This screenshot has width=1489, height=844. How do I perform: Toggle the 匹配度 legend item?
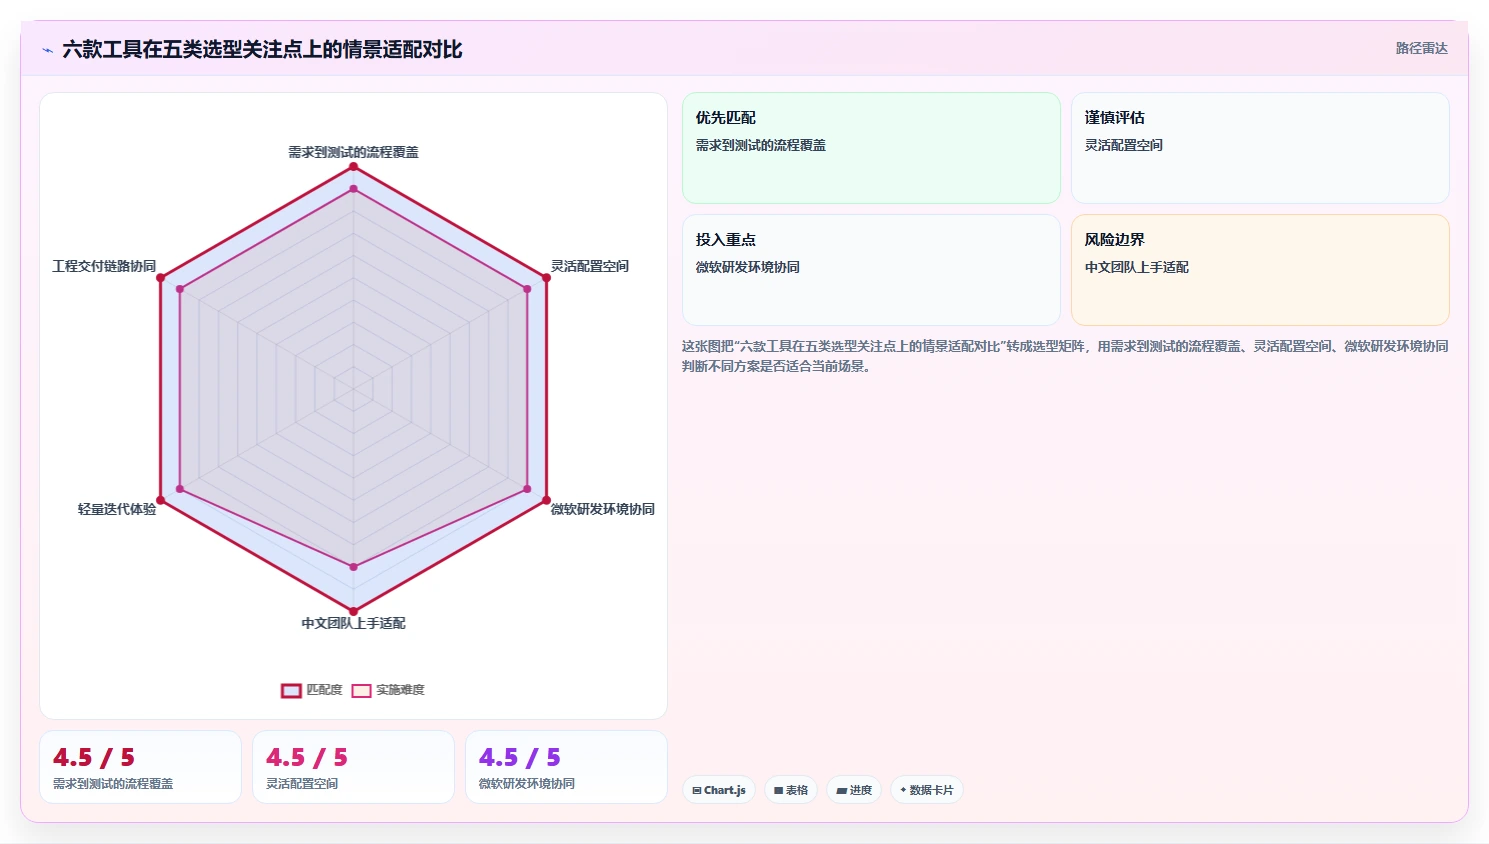coord(312,690)
